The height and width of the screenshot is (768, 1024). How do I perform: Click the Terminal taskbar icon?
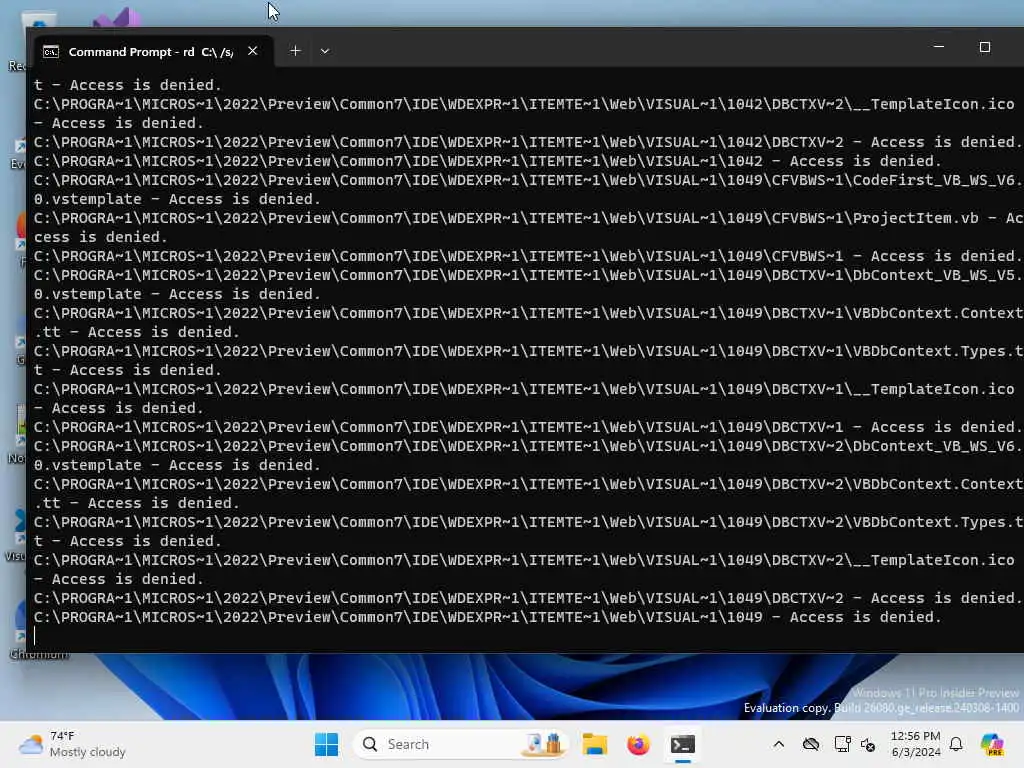click(x=682, y=744)
